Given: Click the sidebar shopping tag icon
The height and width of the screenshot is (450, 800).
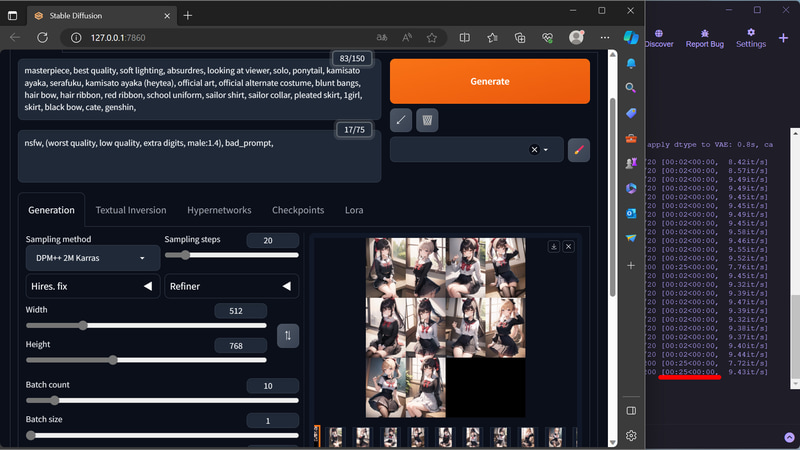Looking at the screenshot, I should pyautogui.click(x=631, y=113).
